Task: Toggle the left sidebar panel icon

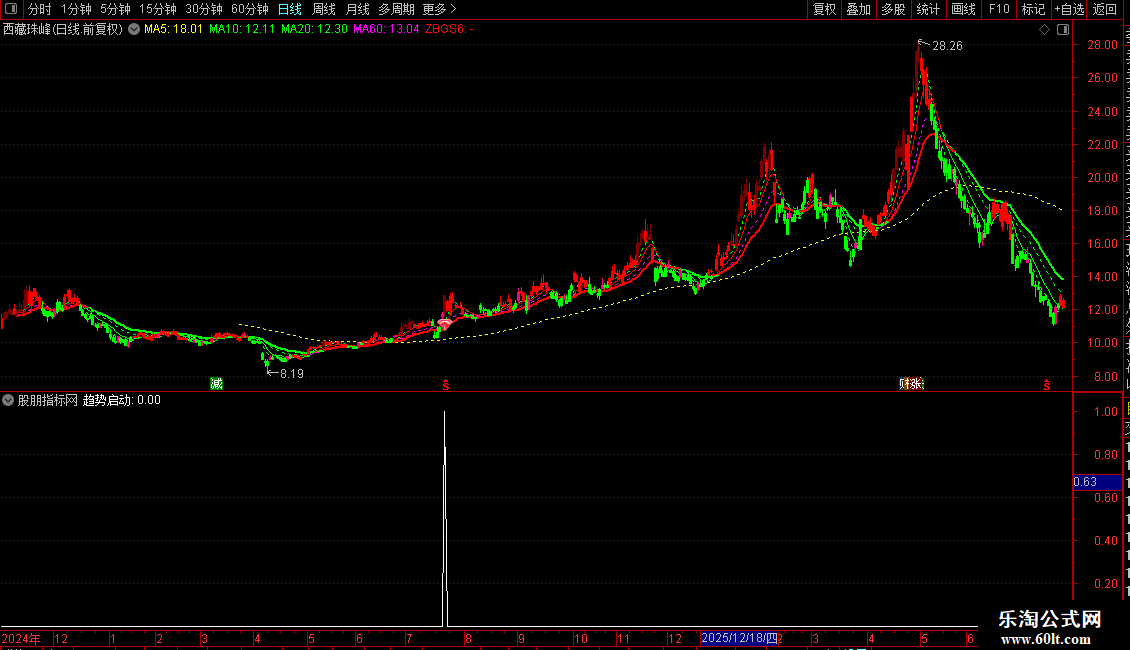Action: coord(11,9)
